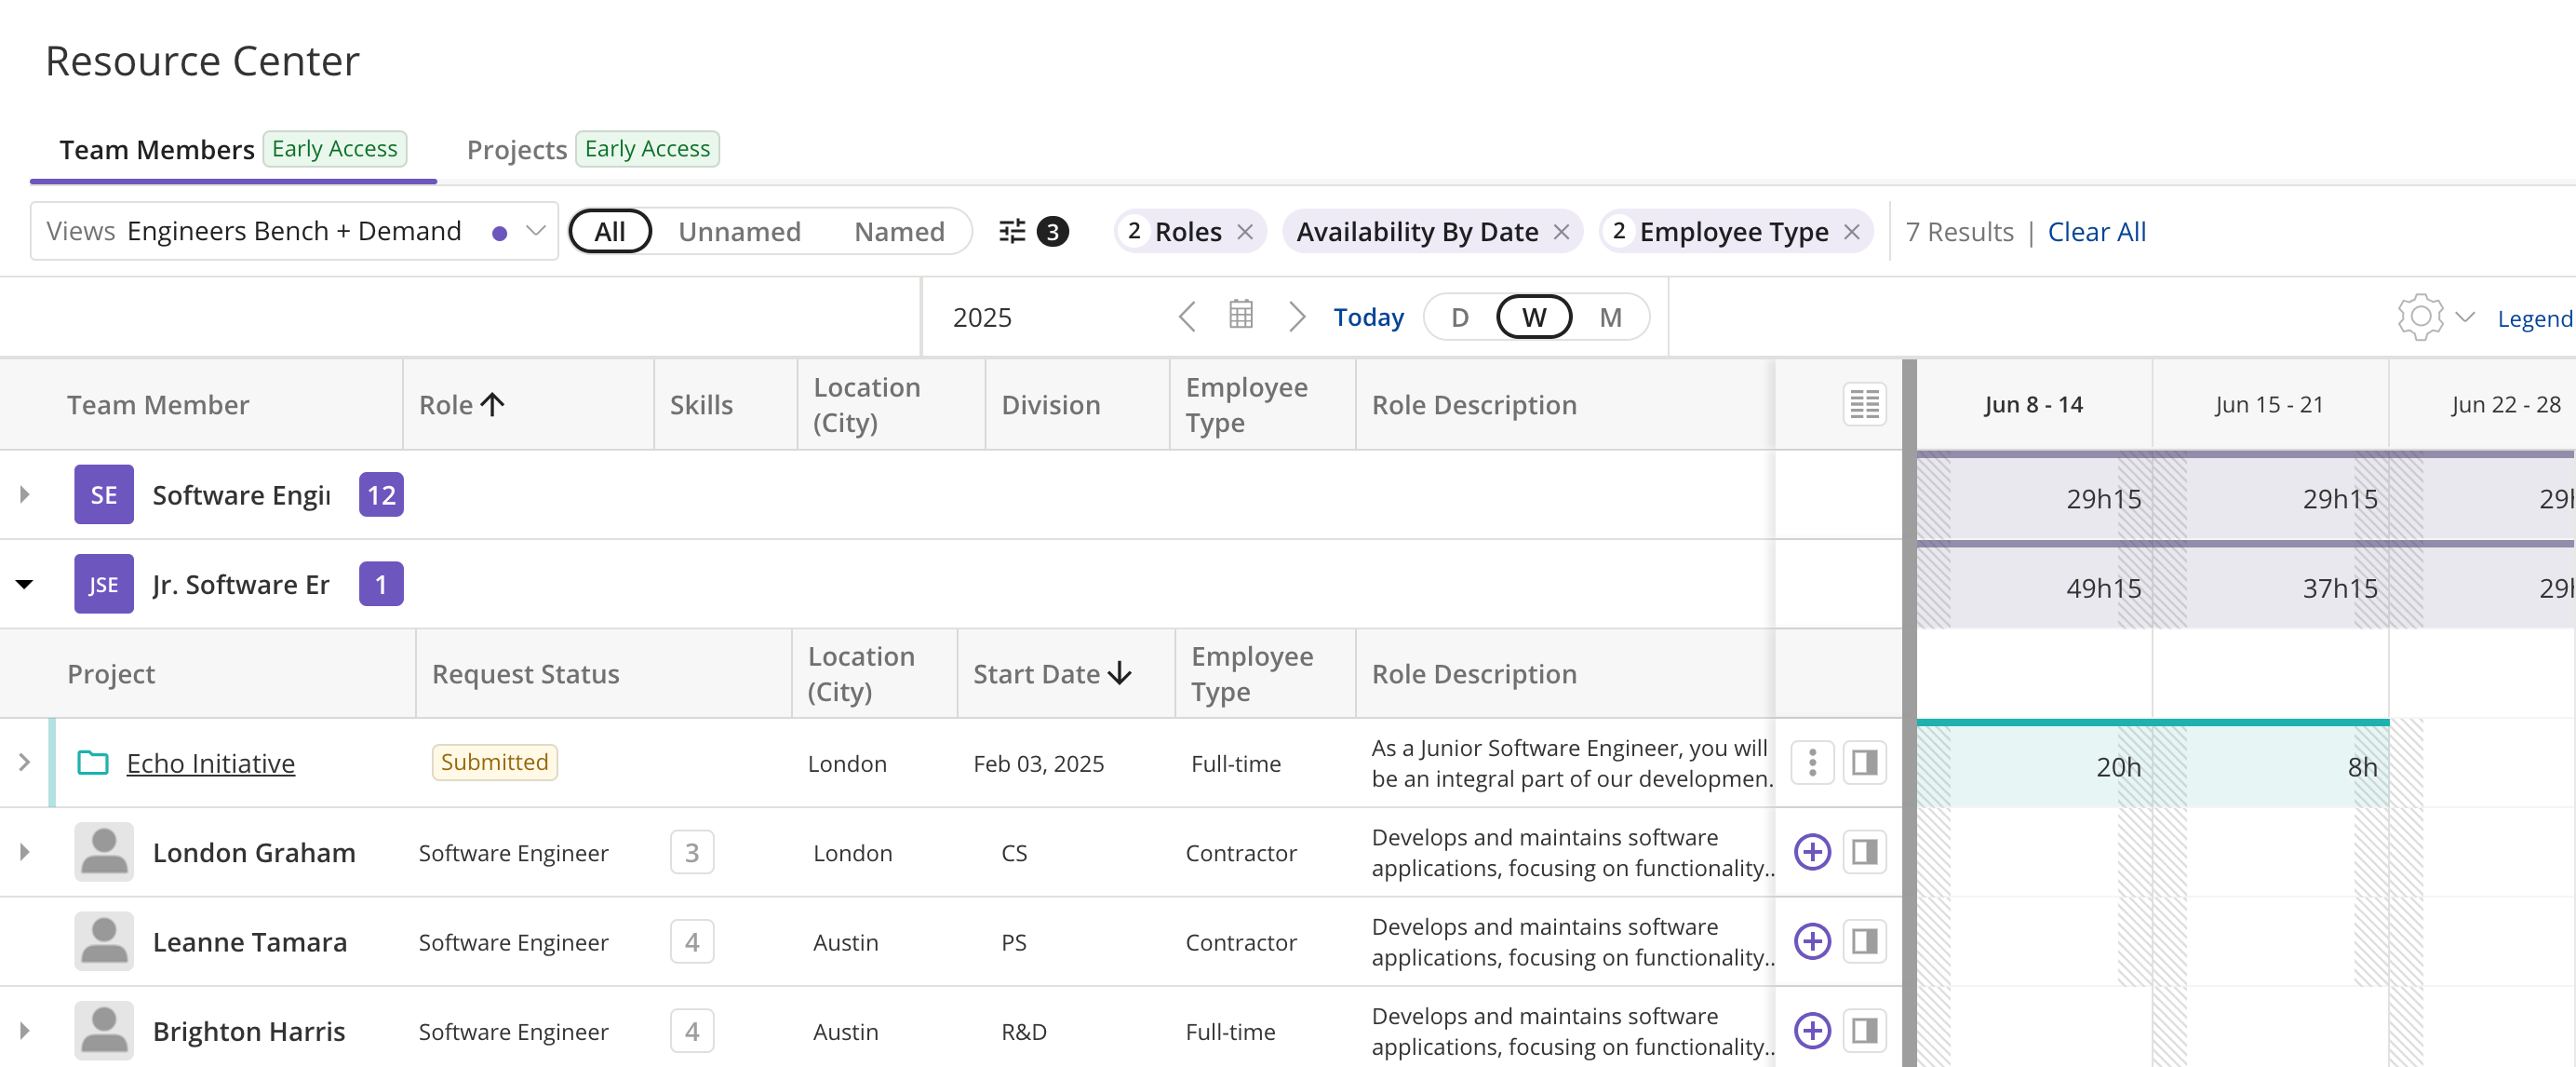The width and height of the screenshot is (2576, 1067).
Task: Click Leanne Tamara's avatar
Action: (x=104, y=941)
